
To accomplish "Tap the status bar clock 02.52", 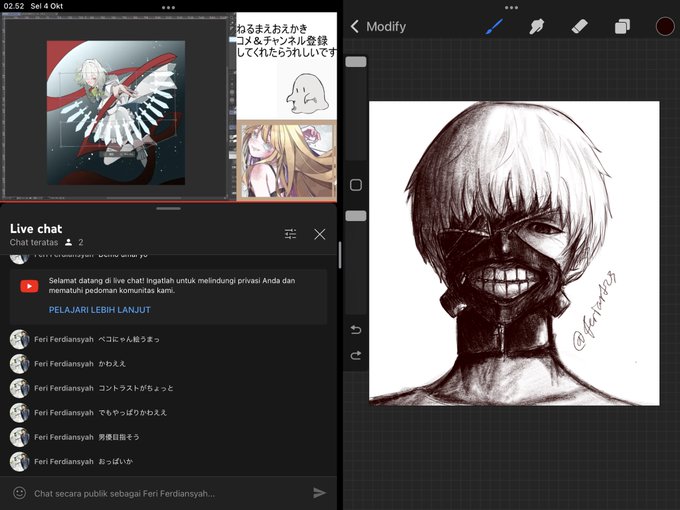I will [x=13, y=6].
